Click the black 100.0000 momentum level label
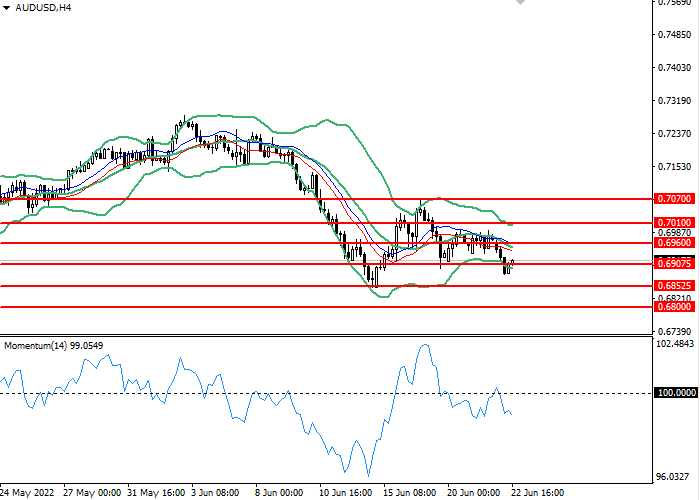The image size is (700, 500). tap(676, 393)
